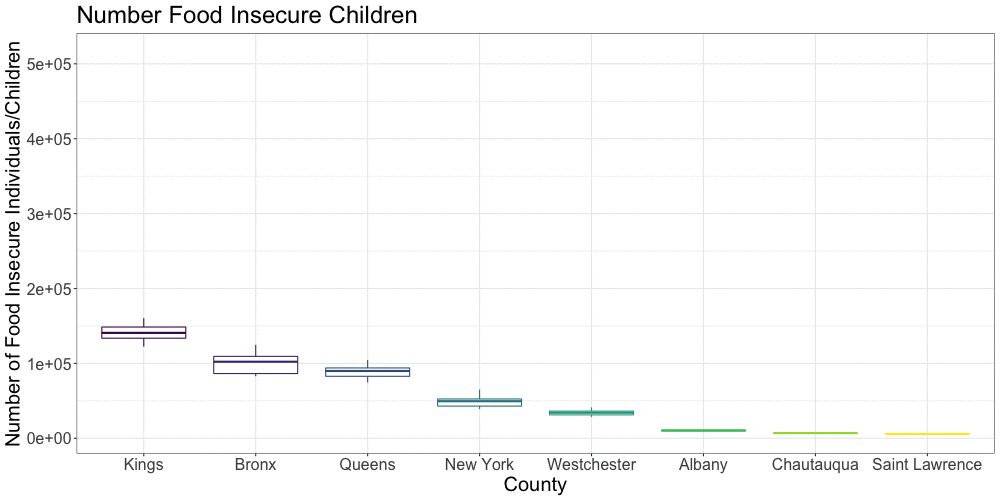Click the Kings x-axis tick label
Viewport: 1000px width, 500px height.
pos(144,464)
